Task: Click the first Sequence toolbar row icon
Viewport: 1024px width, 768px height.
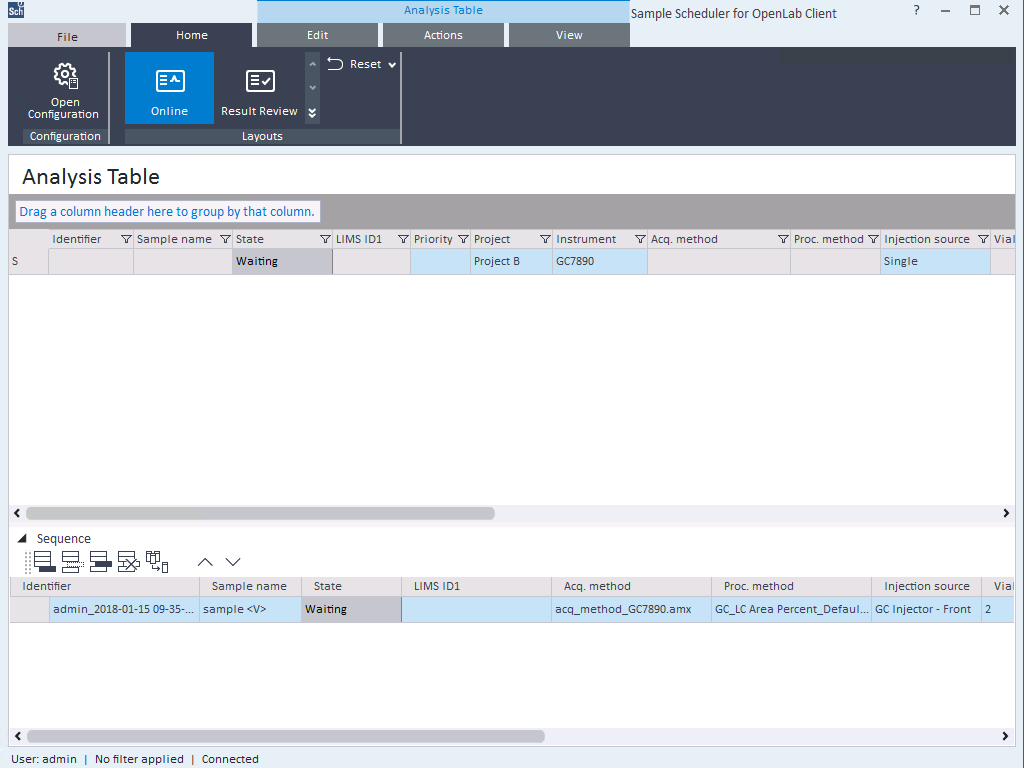Action: pyautogui.click(x=43, y=562)
